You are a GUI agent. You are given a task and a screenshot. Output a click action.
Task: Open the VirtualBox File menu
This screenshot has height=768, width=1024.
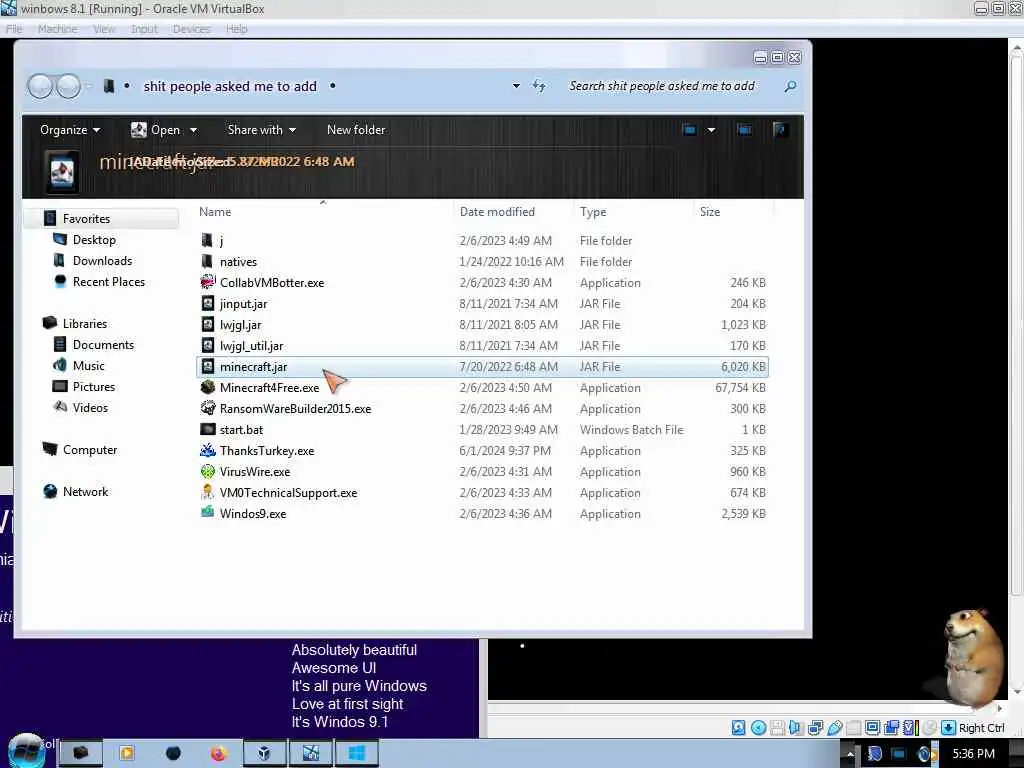click(x=14, y=29)
